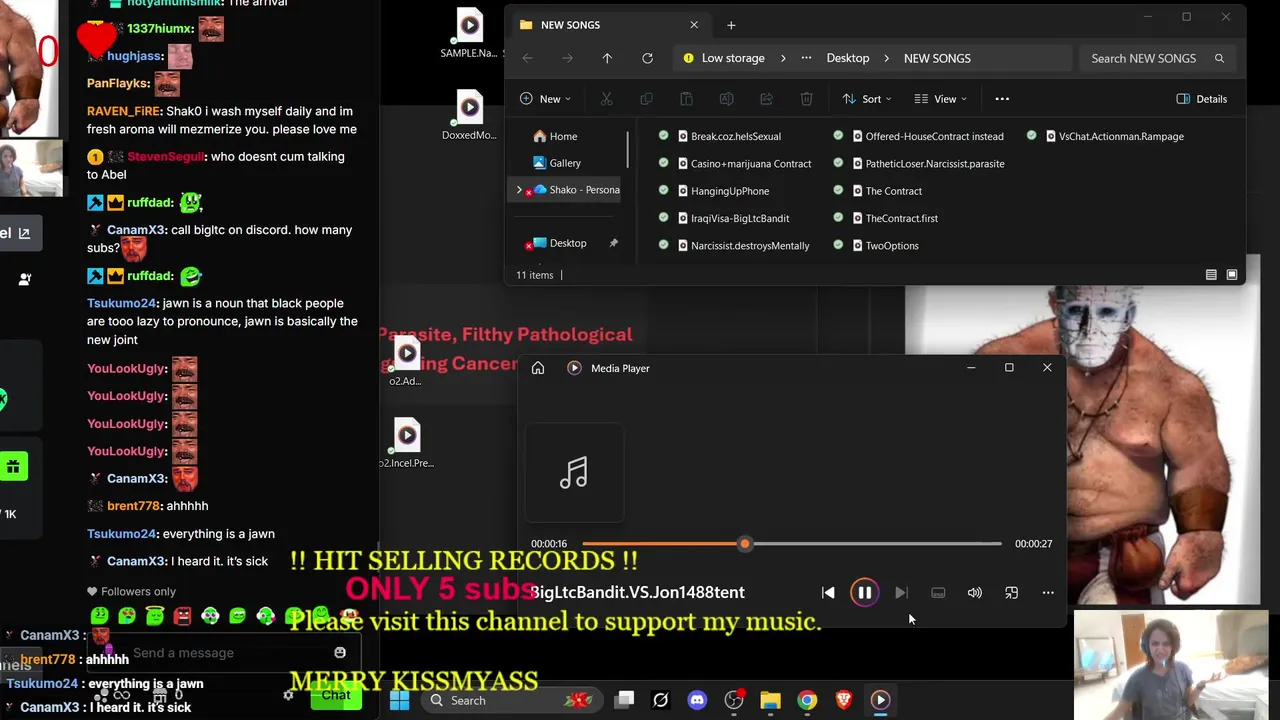This screenshot has width=1280, height=720.
Task: Click the chevron after Low storage
Action: (783, 58)
